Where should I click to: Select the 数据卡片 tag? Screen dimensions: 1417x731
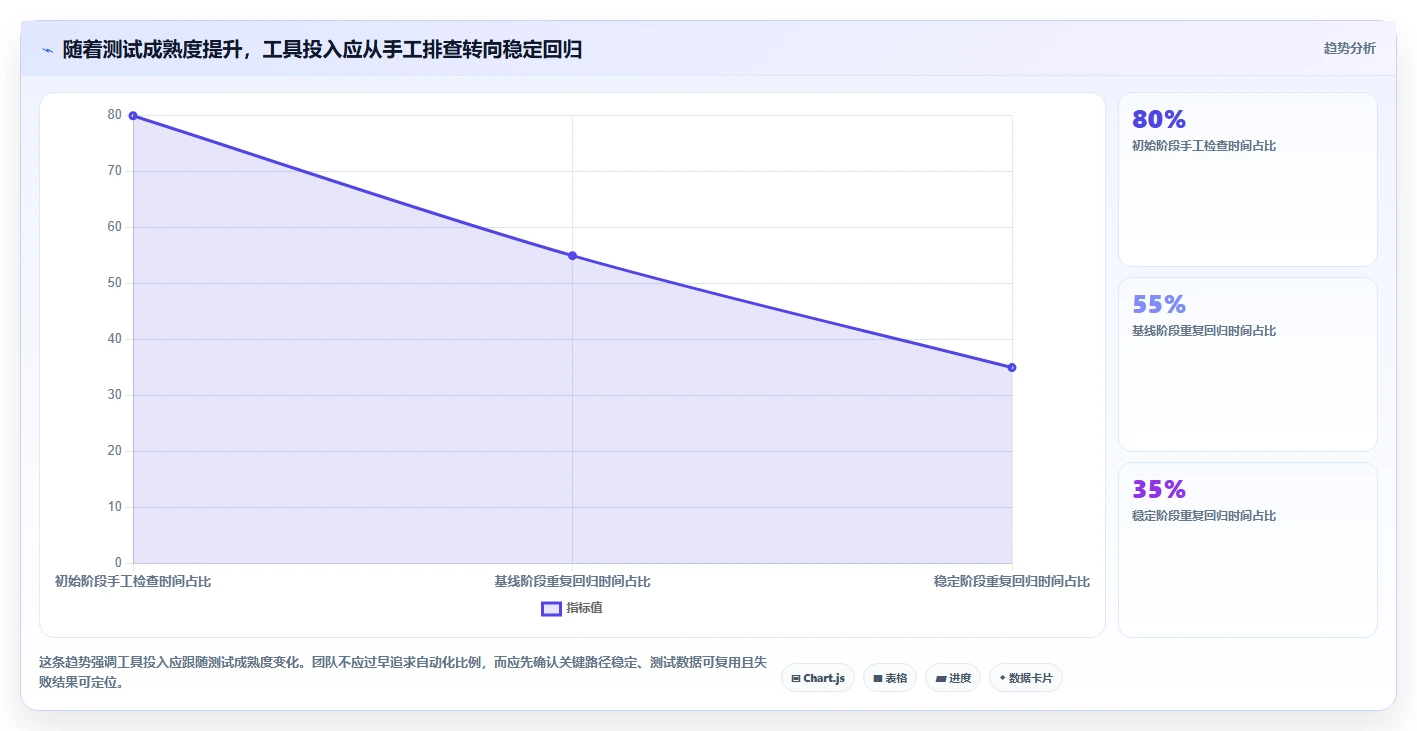(1026, 678)
